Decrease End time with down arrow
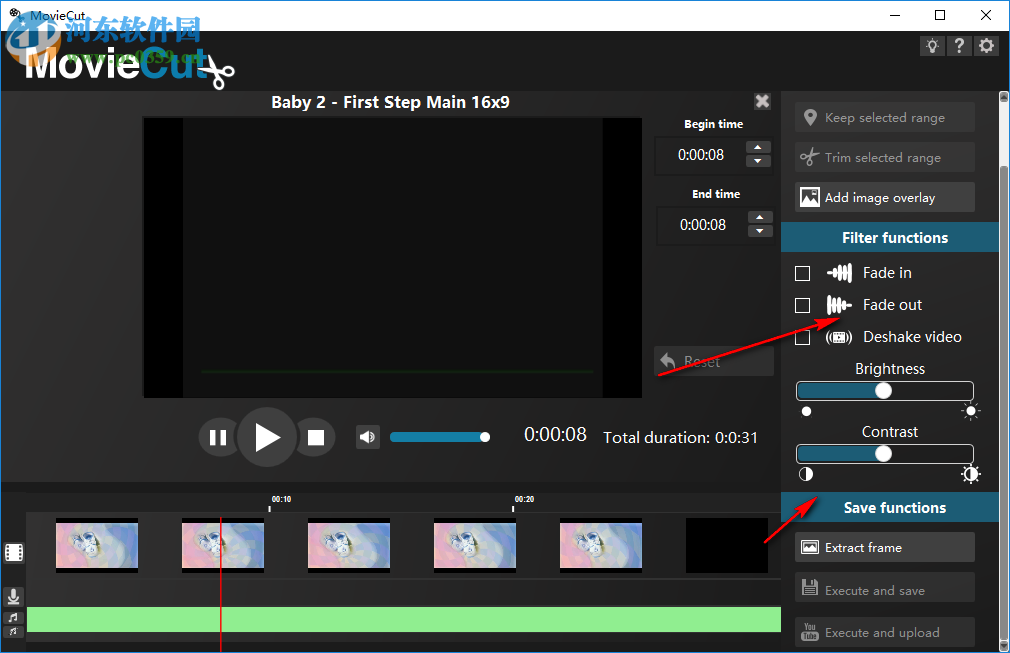This screenshot has height=653, width=1010. (760, 231)
